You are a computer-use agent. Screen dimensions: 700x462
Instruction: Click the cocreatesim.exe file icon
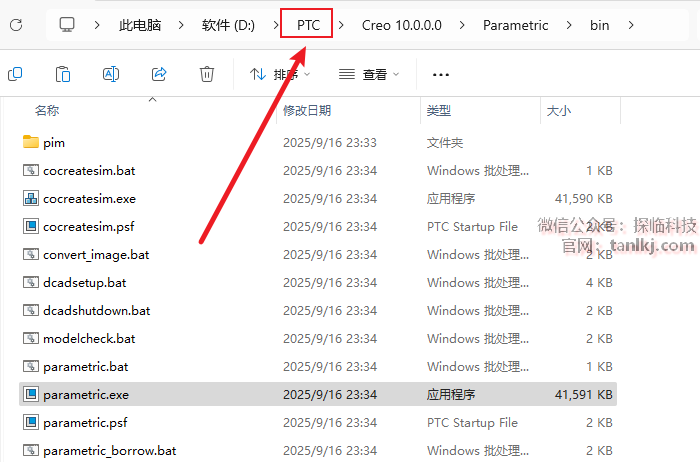[x=31, y=198]
